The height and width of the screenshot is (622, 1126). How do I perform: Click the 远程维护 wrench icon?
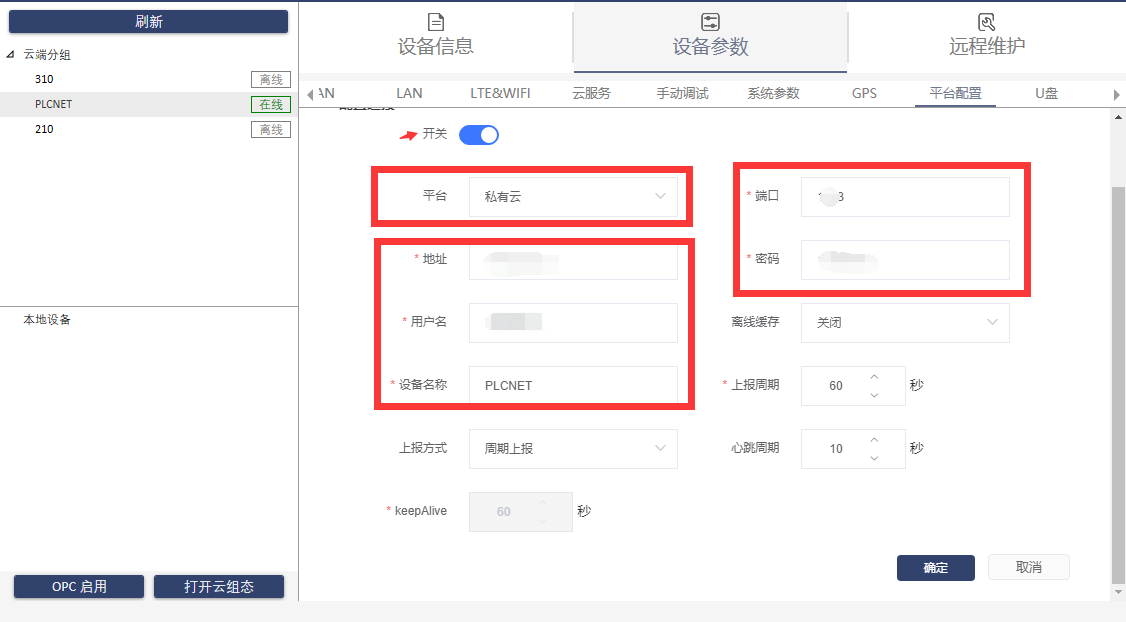pyautogui.click(x=986, y=22)
